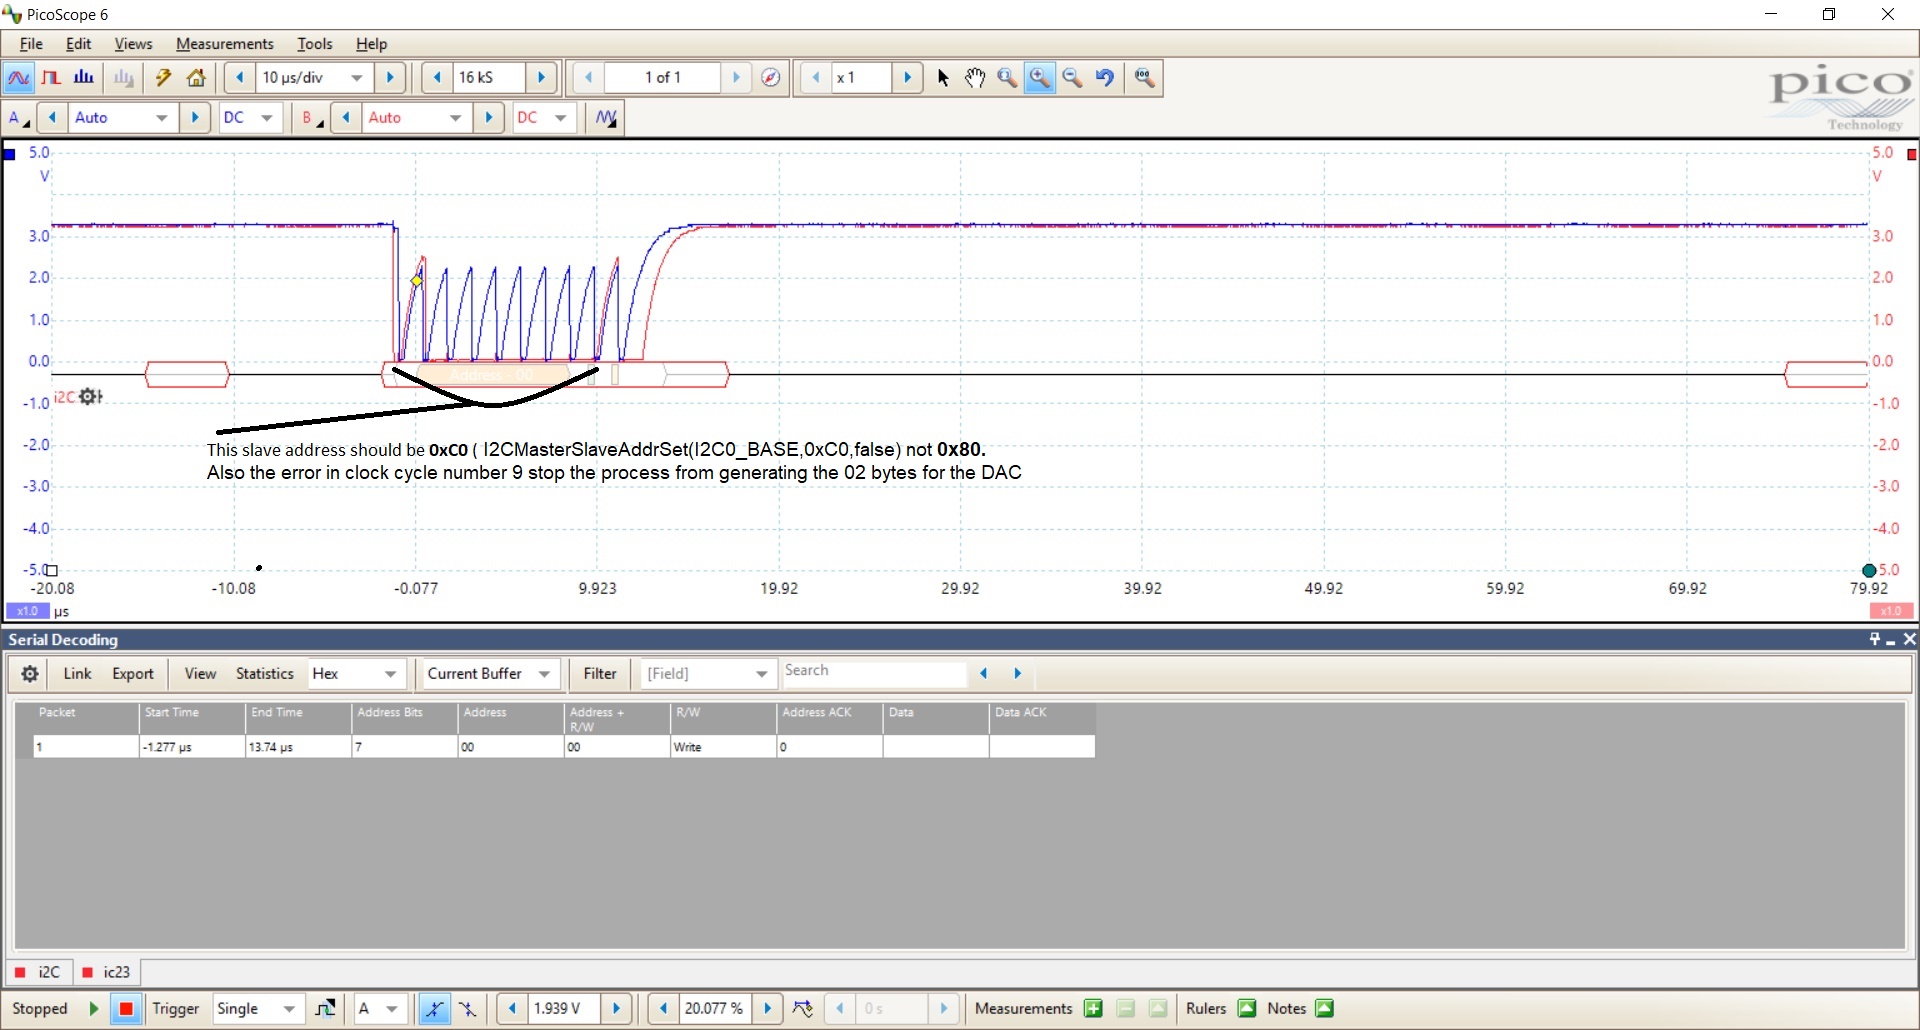Open the Buffer navigator compass icon
Screen dimensions: 1920x1030
pyautogui.click(x=770, y=78)
